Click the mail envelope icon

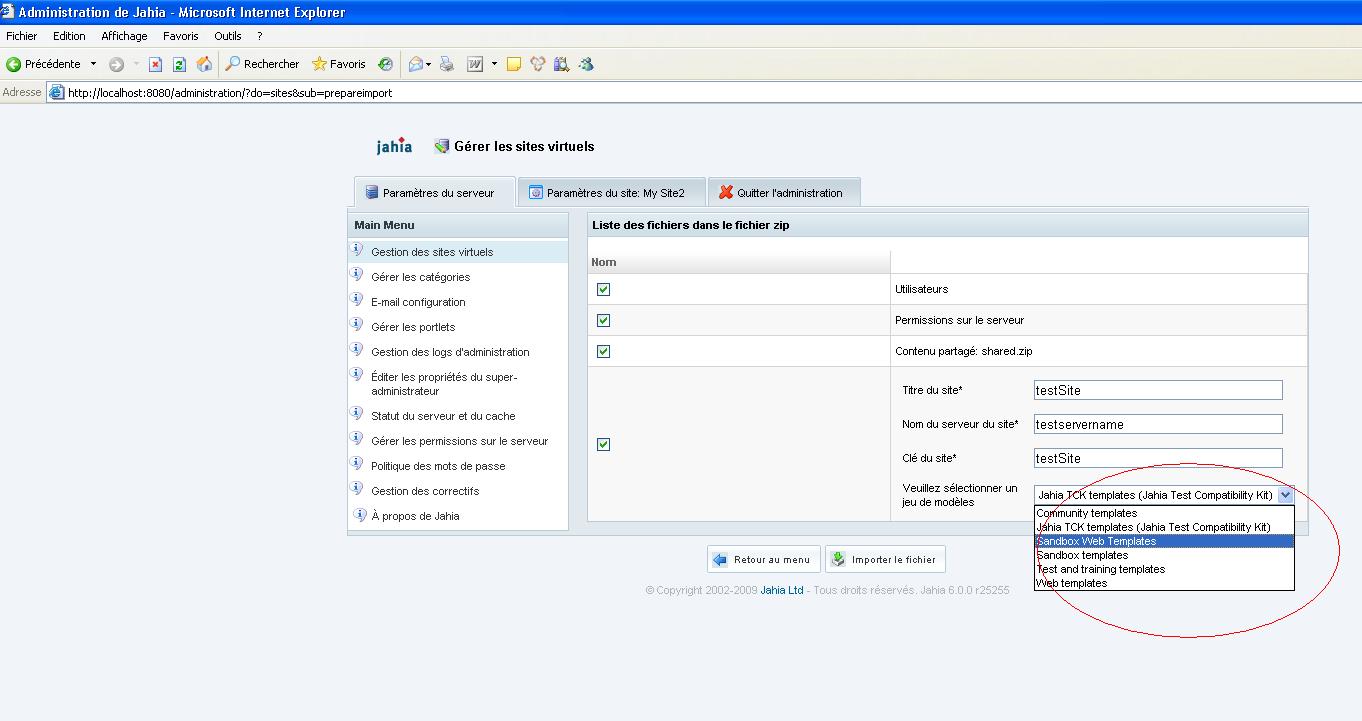click(x=416, y=64)
